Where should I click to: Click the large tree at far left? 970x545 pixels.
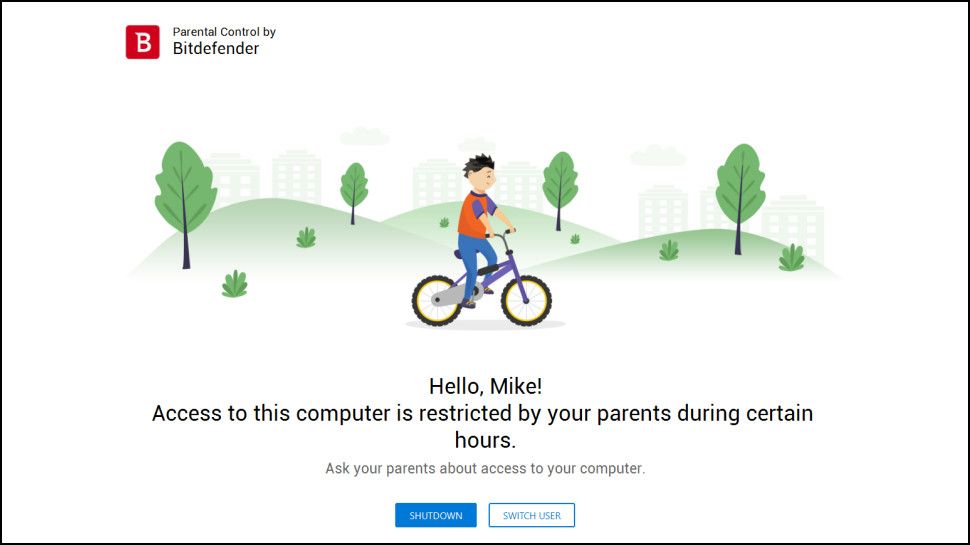click(185, 188)
